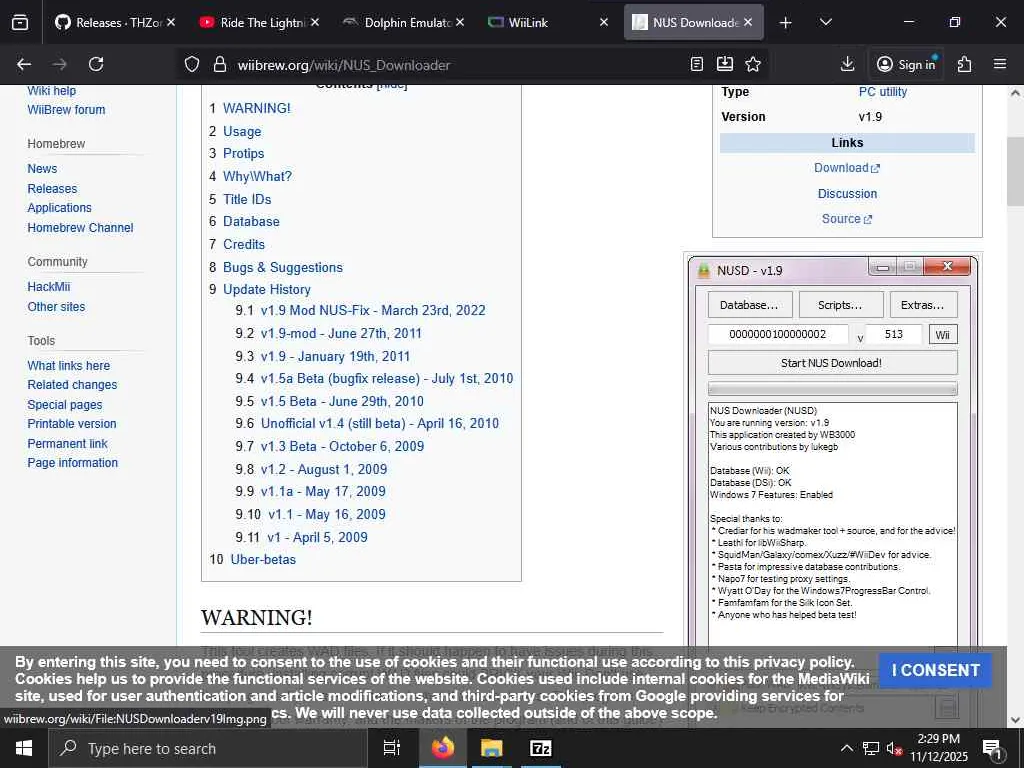Open Page information link
Screen dimensions: 1024x768
(72, 462)
